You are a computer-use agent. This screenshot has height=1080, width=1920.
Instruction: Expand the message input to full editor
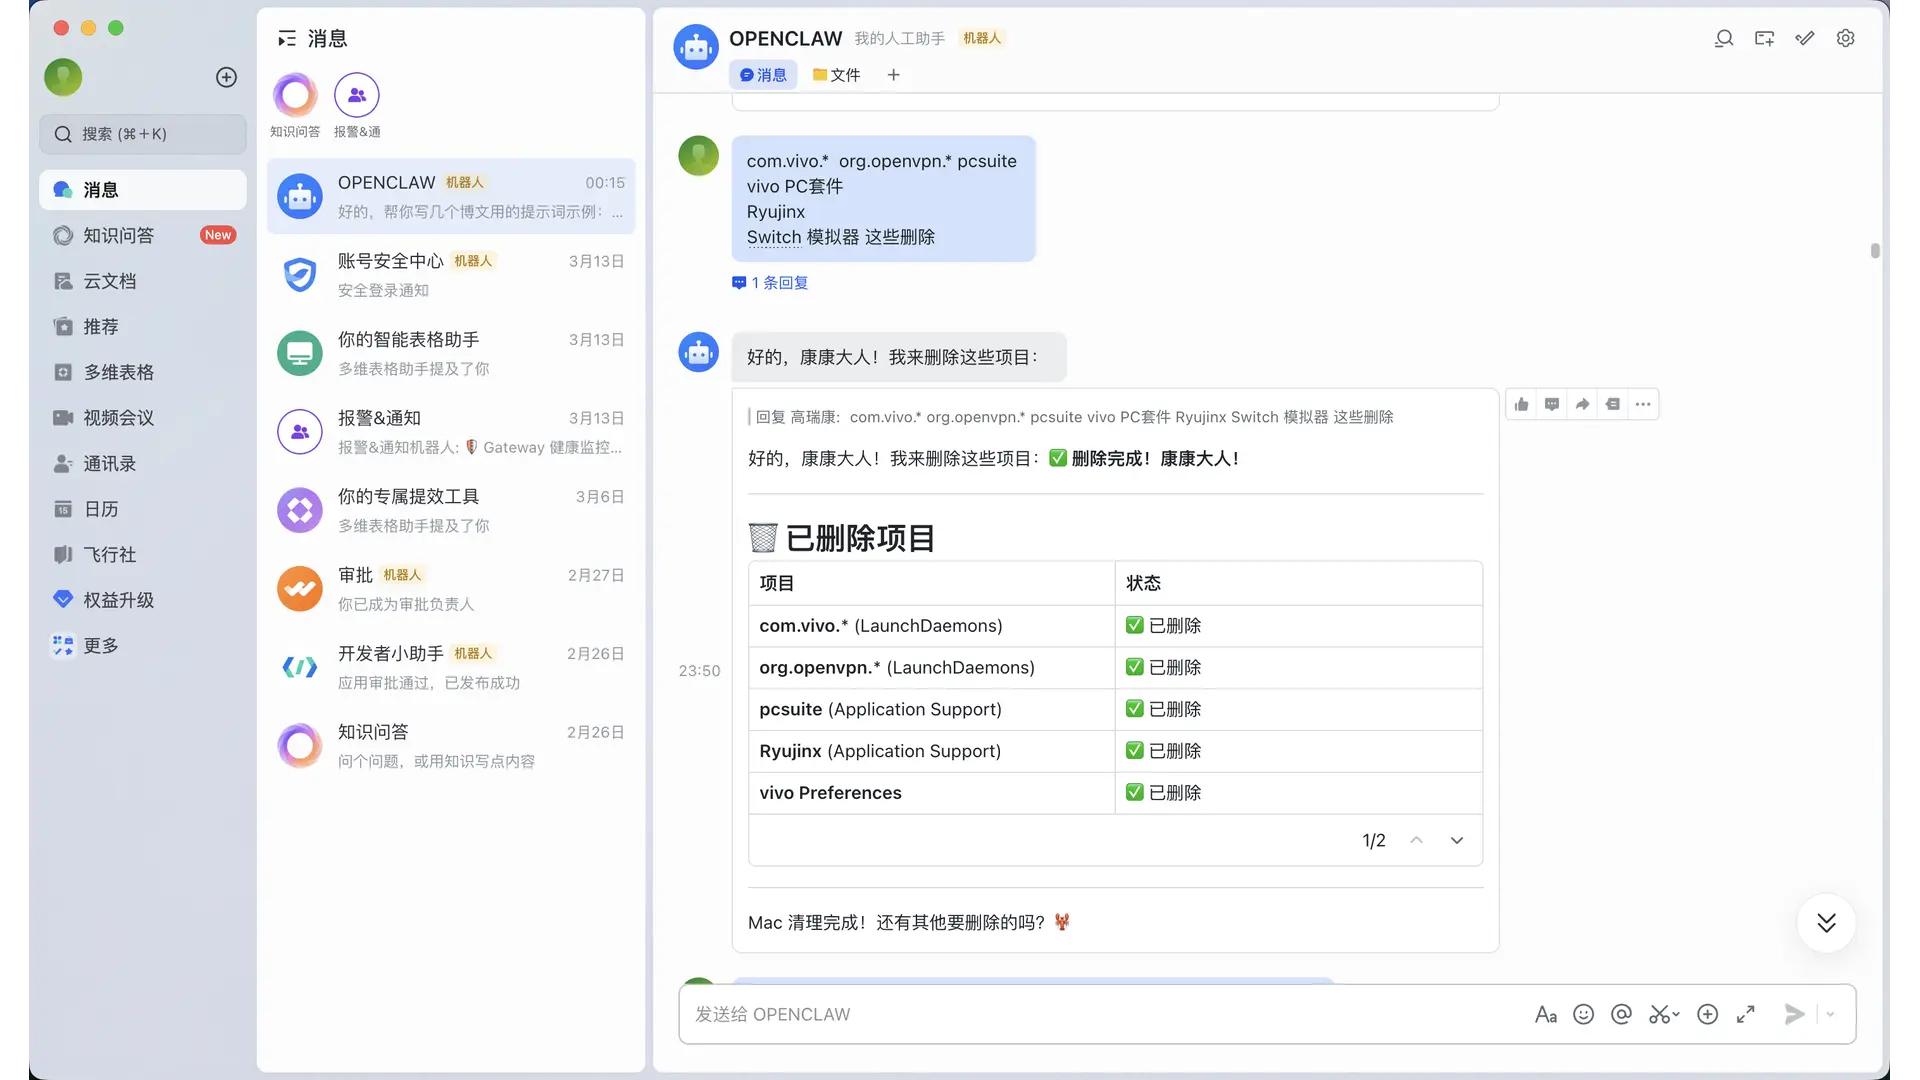[x=1745, y=1014]
